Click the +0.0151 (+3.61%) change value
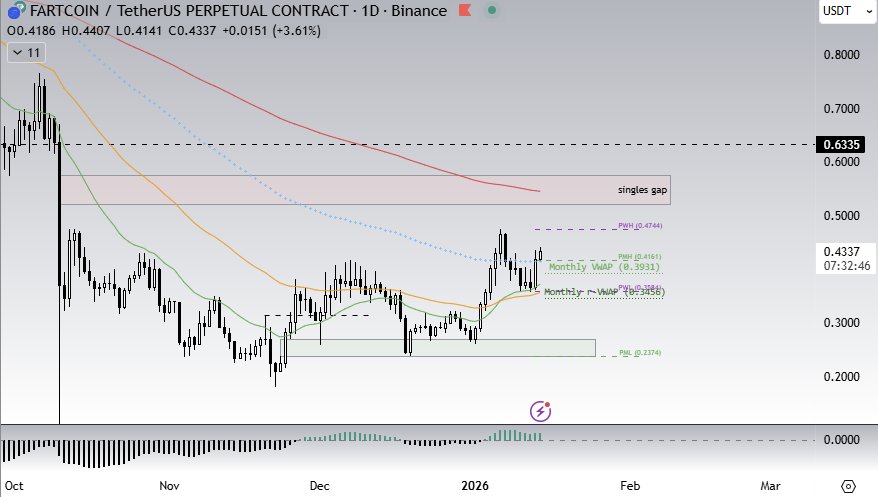 coord(271,31)
